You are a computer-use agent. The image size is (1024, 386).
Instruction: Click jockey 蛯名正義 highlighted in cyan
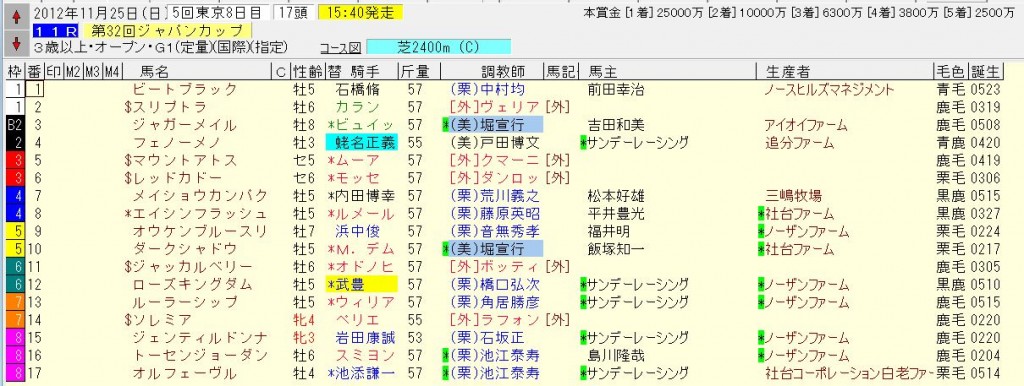[x=361, y=142]
